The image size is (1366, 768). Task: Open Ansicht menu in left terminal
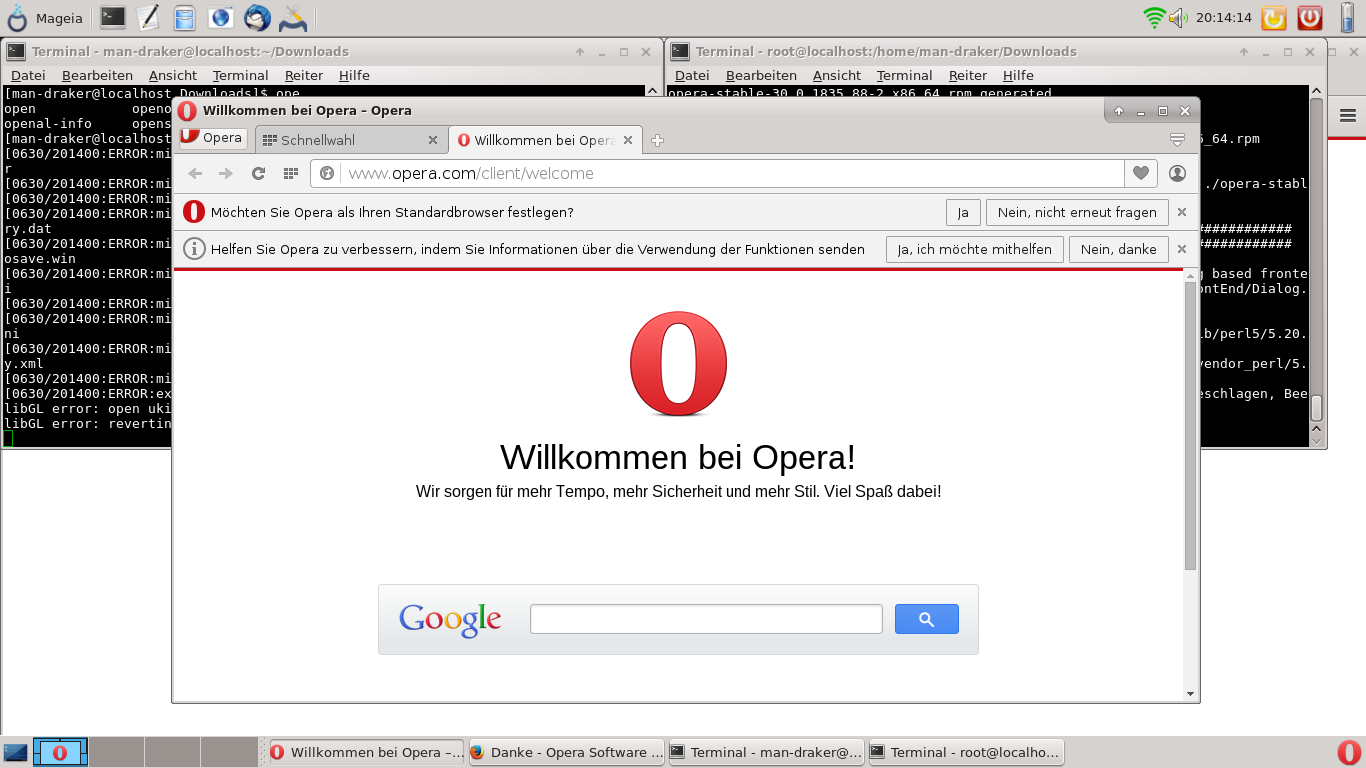tap(173, 75)
